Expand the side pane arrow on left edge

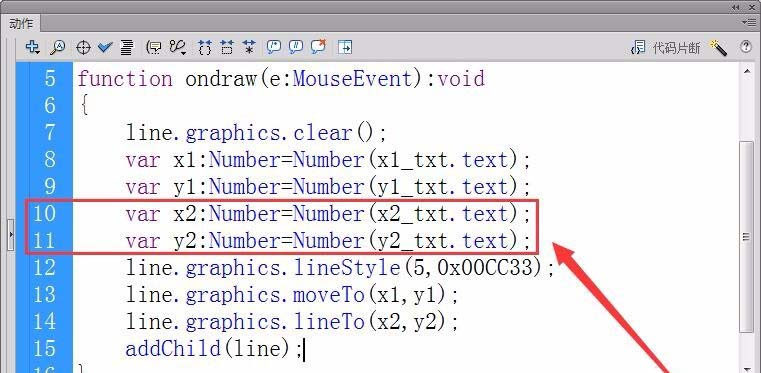coord(11,235)
